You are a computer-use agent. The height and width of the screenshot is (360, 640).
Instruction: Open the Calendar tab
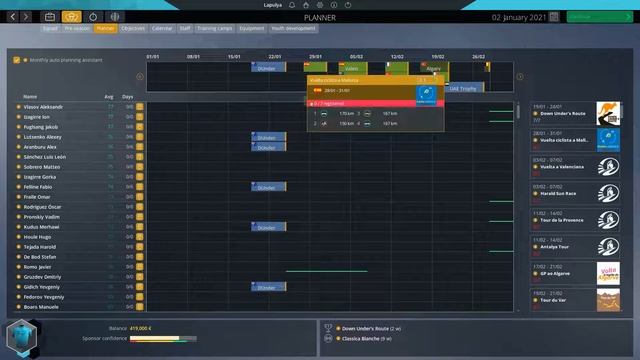point(162,29)
